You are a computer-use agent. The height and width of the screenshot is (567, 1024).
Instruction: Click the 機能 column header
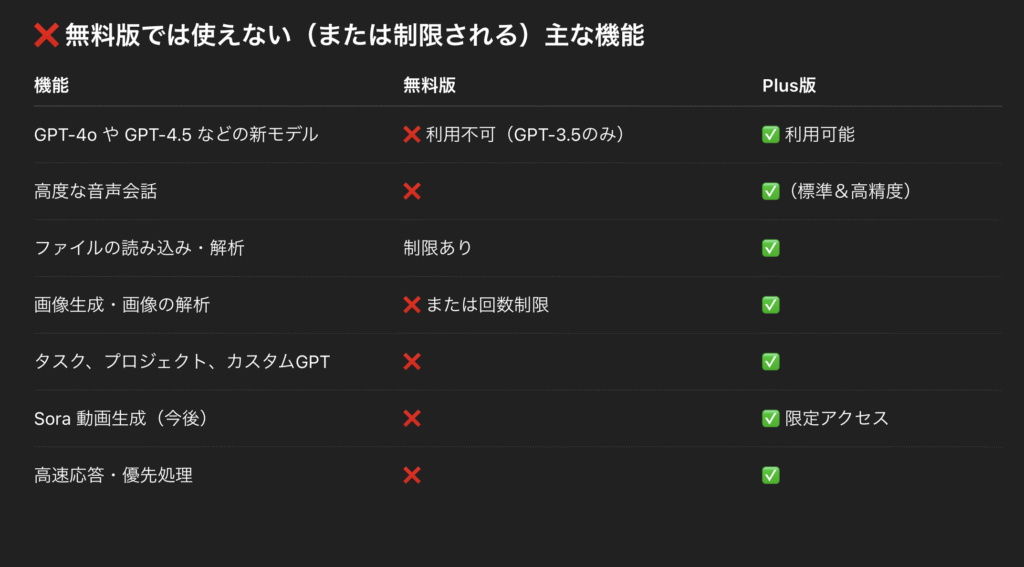tap(51, 86)
